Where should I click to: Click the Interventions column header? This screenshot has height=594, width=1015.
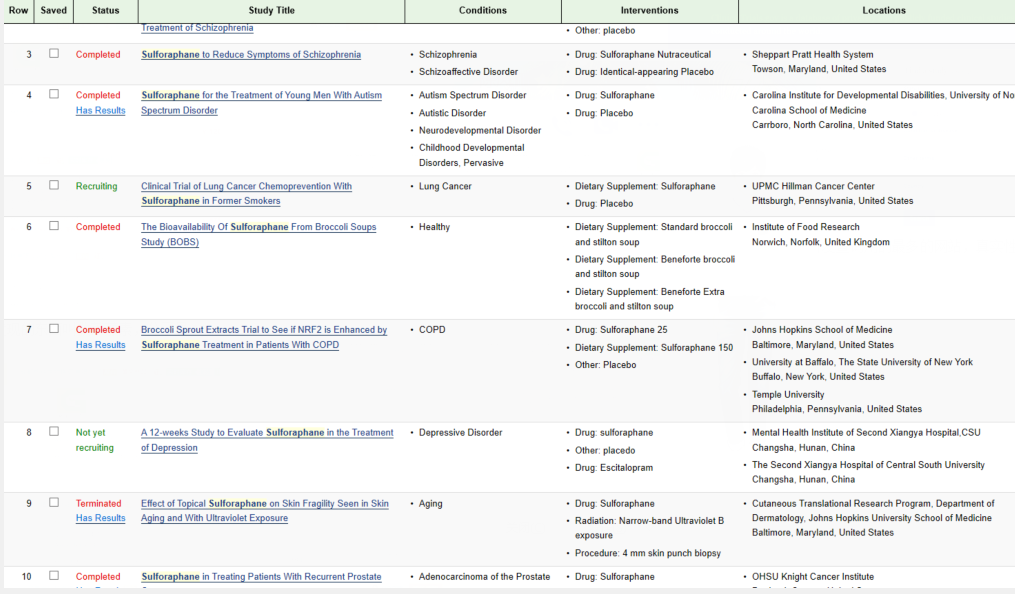coord(649,11)
